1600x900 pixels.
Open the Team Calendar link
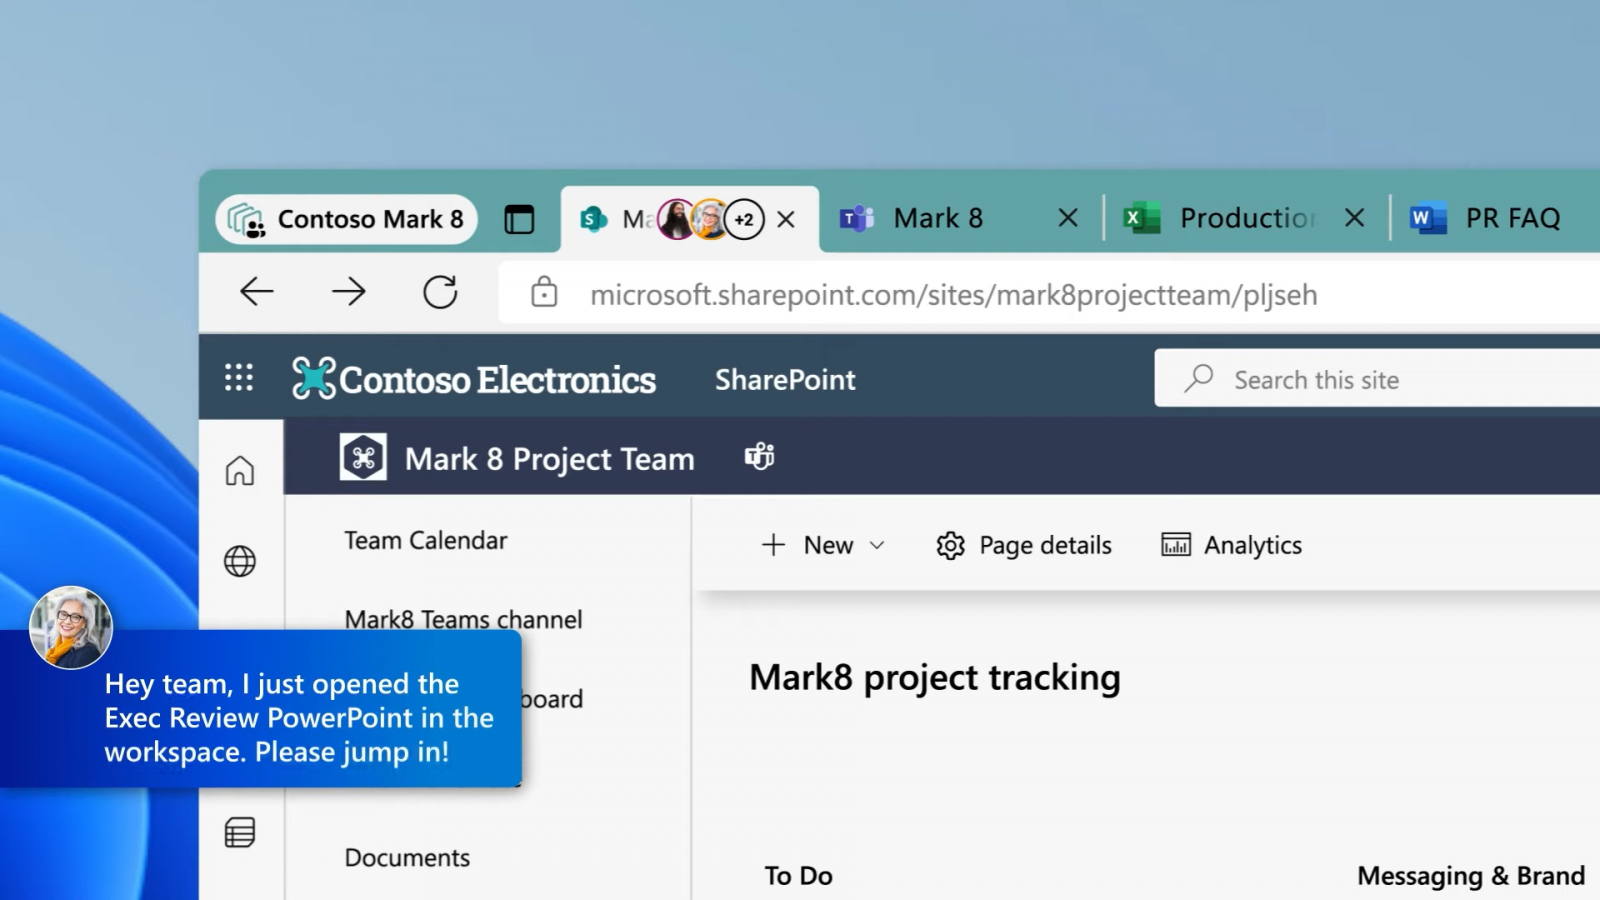(424, 540)
